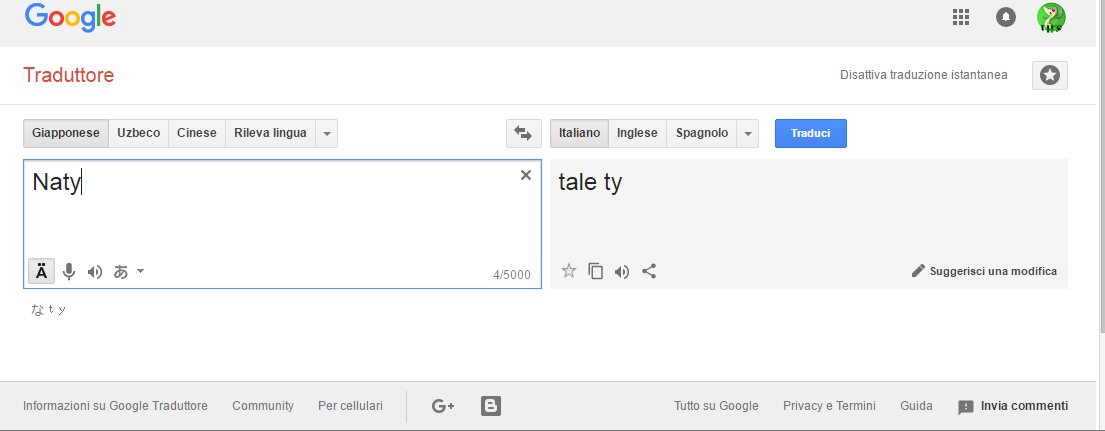Select Inglese as target language
1105x431 pixels.
[637, 133]
